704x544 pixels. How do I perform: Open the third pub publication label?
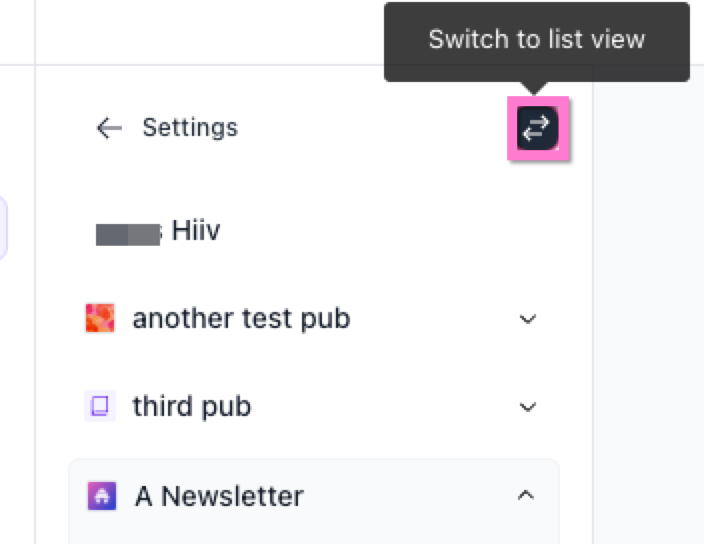click(x=191, y=407)
